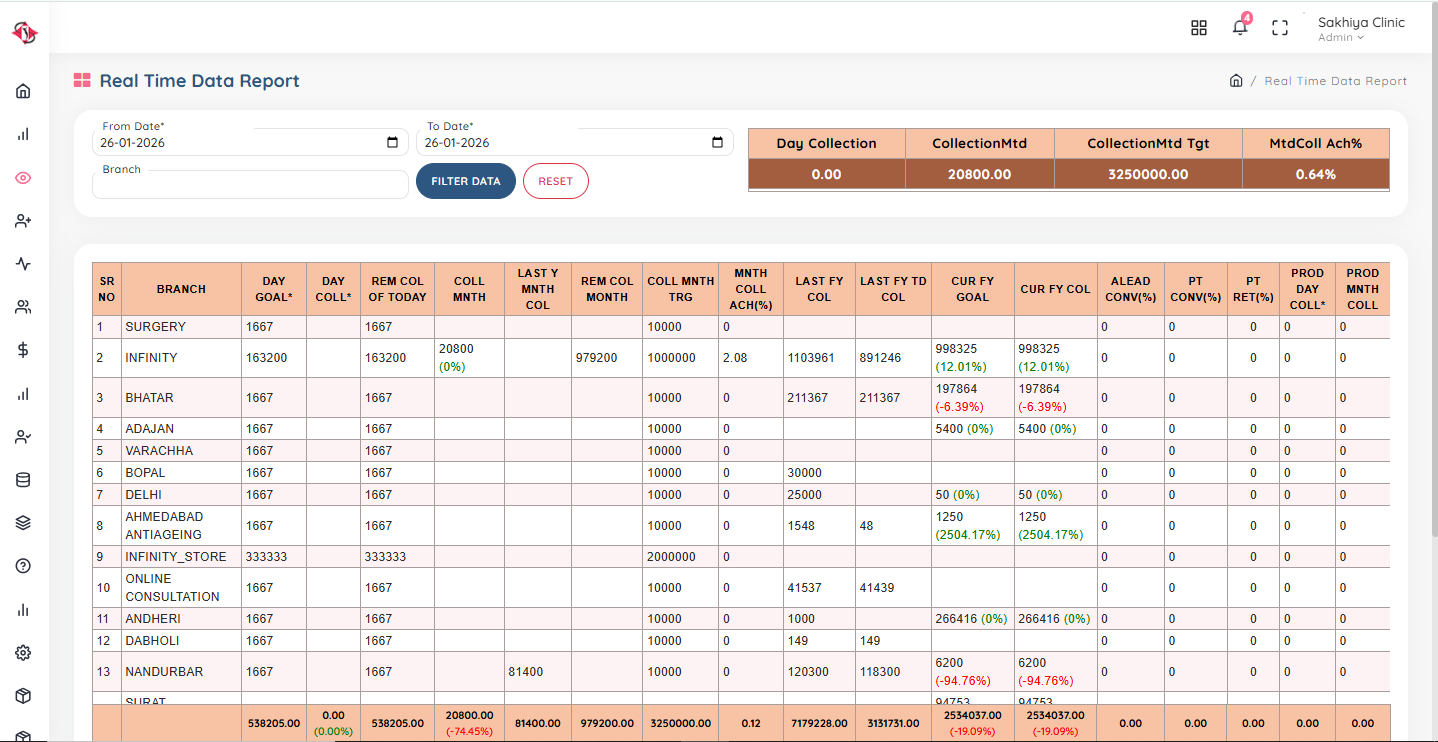Select the people group icon in sidebar
The image size is (1438, 742).
[x=22, y=306]
